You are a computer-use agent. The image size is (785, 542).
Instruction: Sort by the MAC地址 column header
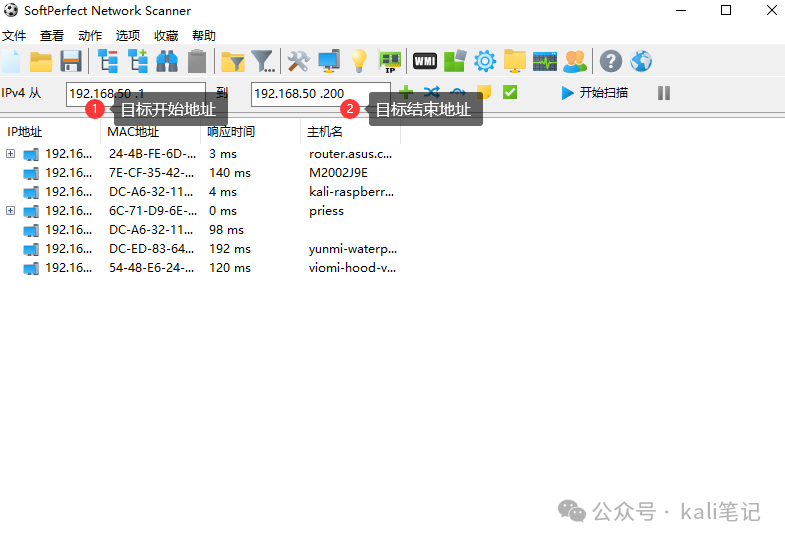(x=151, y=132)
